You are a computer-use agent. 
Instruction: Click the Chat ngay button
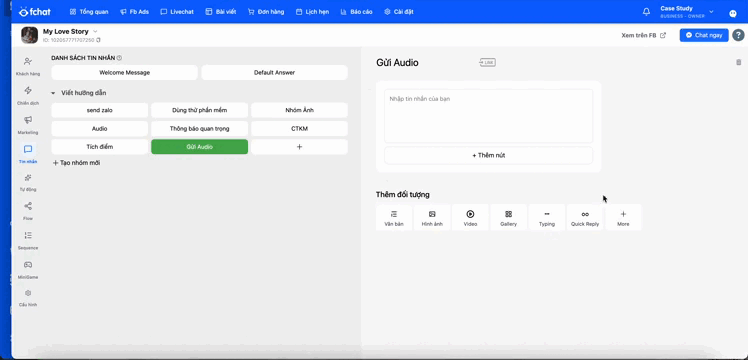(704, 35)
